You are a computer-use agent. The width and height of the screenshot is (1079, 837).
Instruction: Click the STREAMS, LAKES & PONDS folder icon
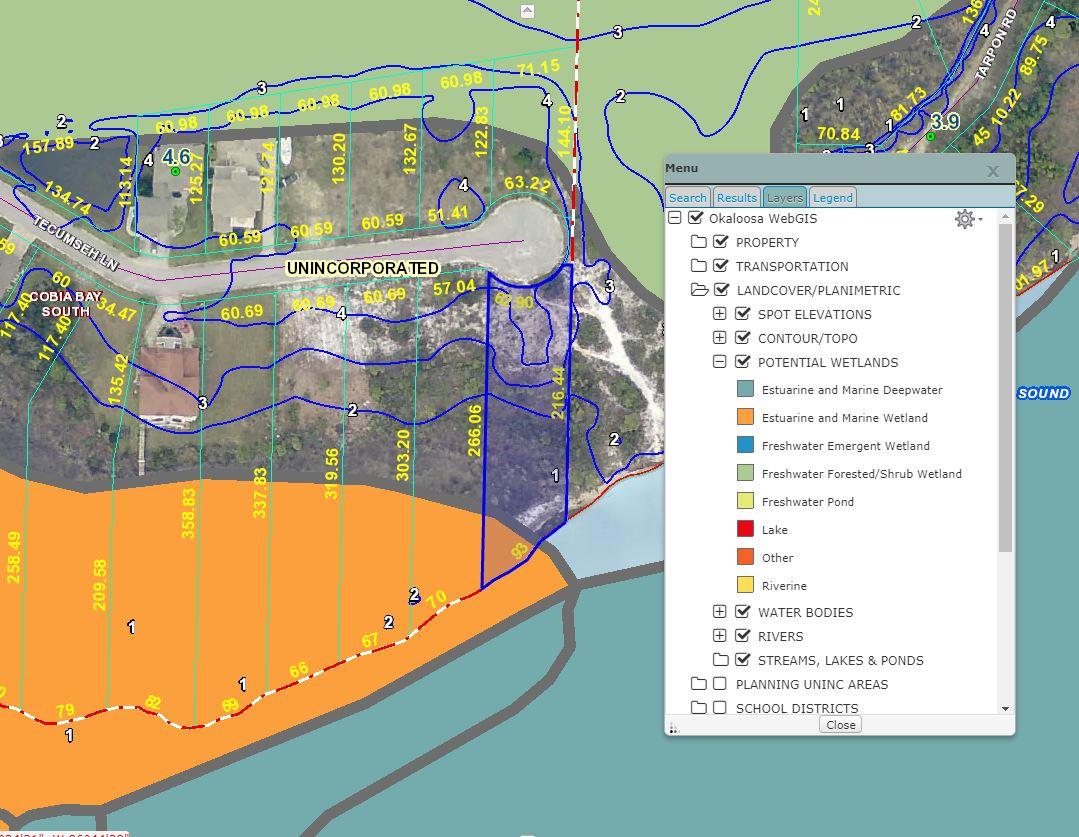pos(720,660)
